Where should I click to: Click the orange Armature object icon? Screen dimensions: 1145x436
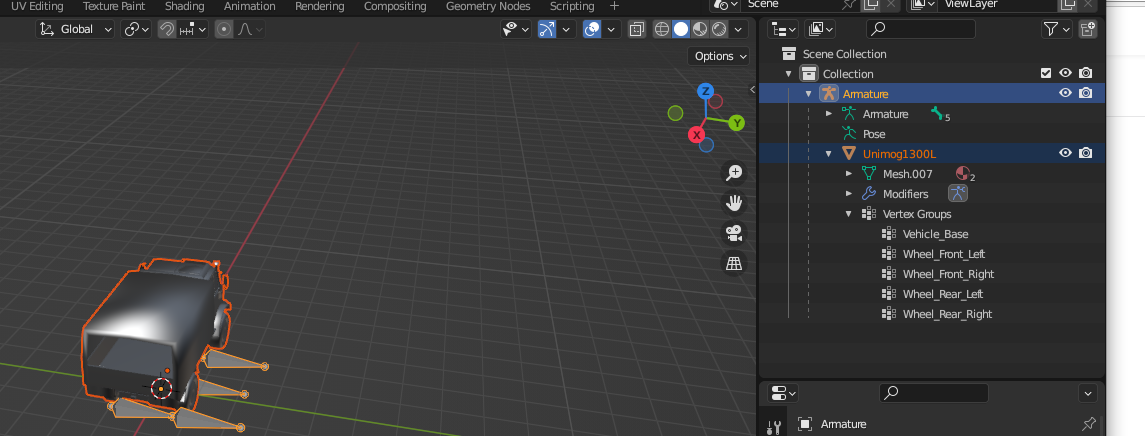coord(828,93)
